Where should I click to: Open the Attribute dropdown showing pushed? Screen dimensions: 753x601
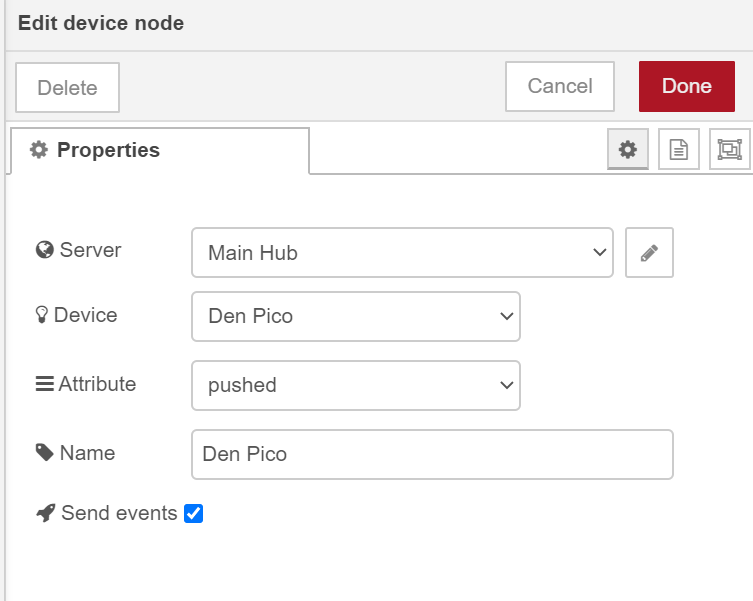(356, 385)
